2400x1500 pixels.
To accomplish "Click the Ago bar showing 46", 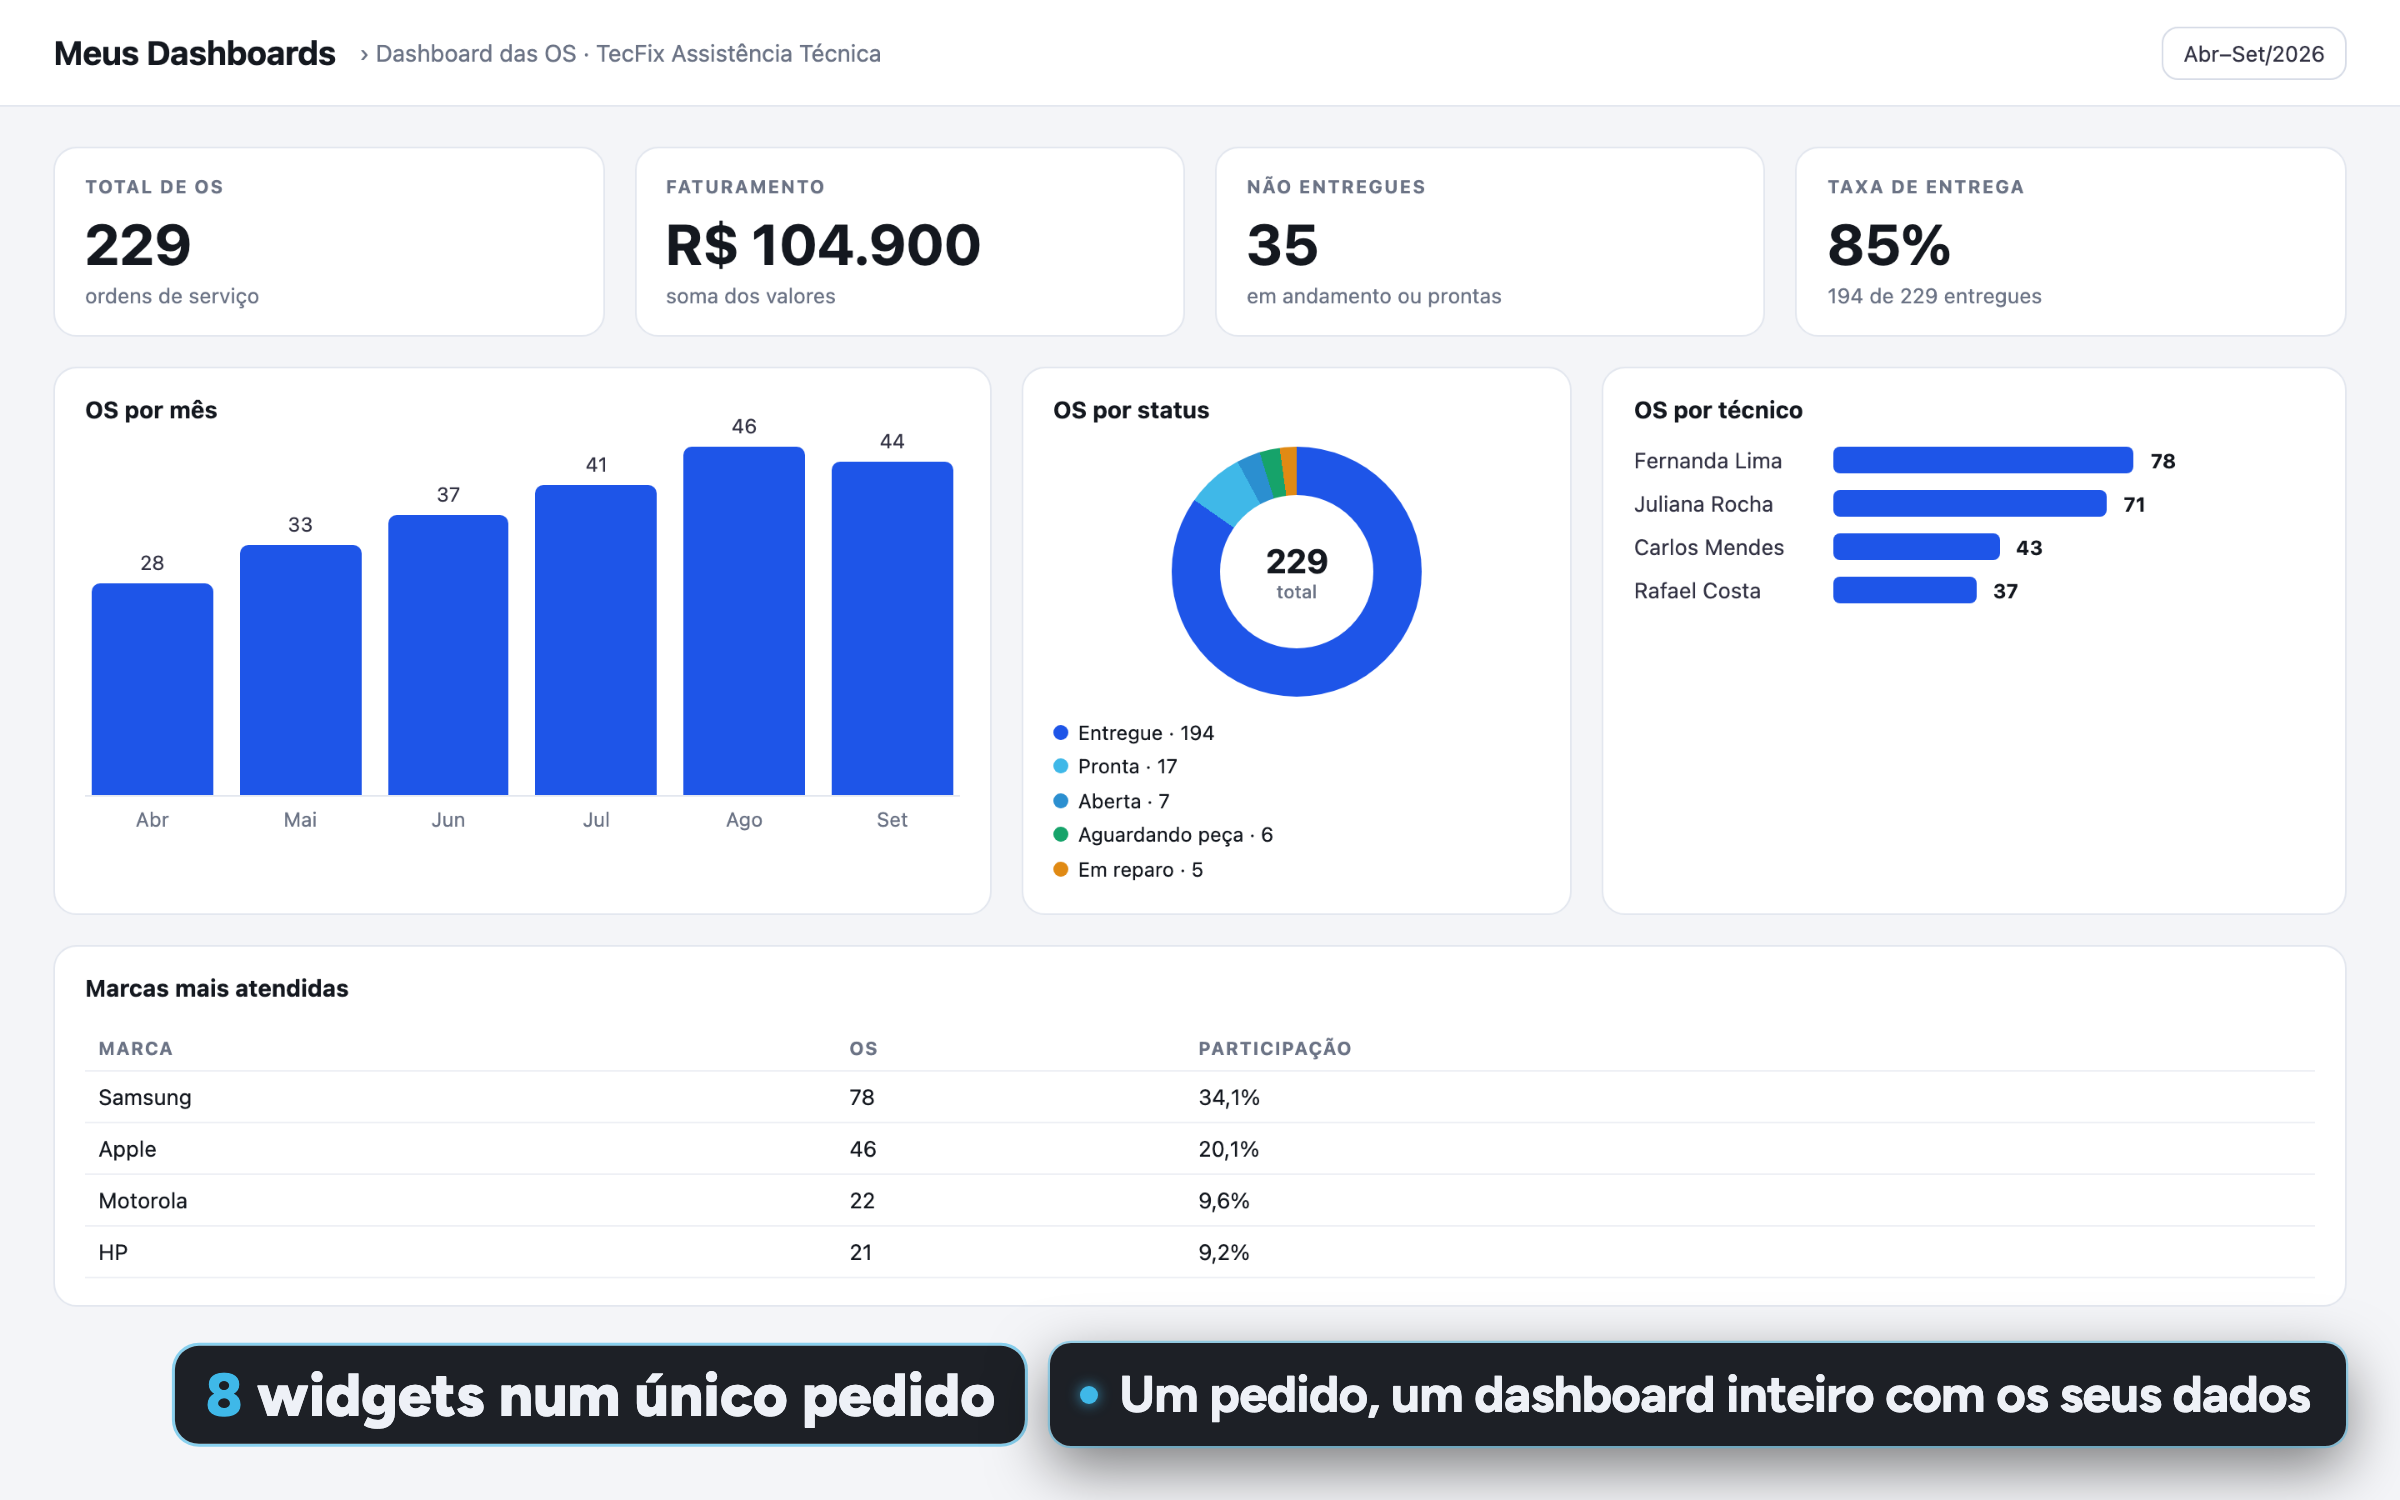I will tap(744, 621).
